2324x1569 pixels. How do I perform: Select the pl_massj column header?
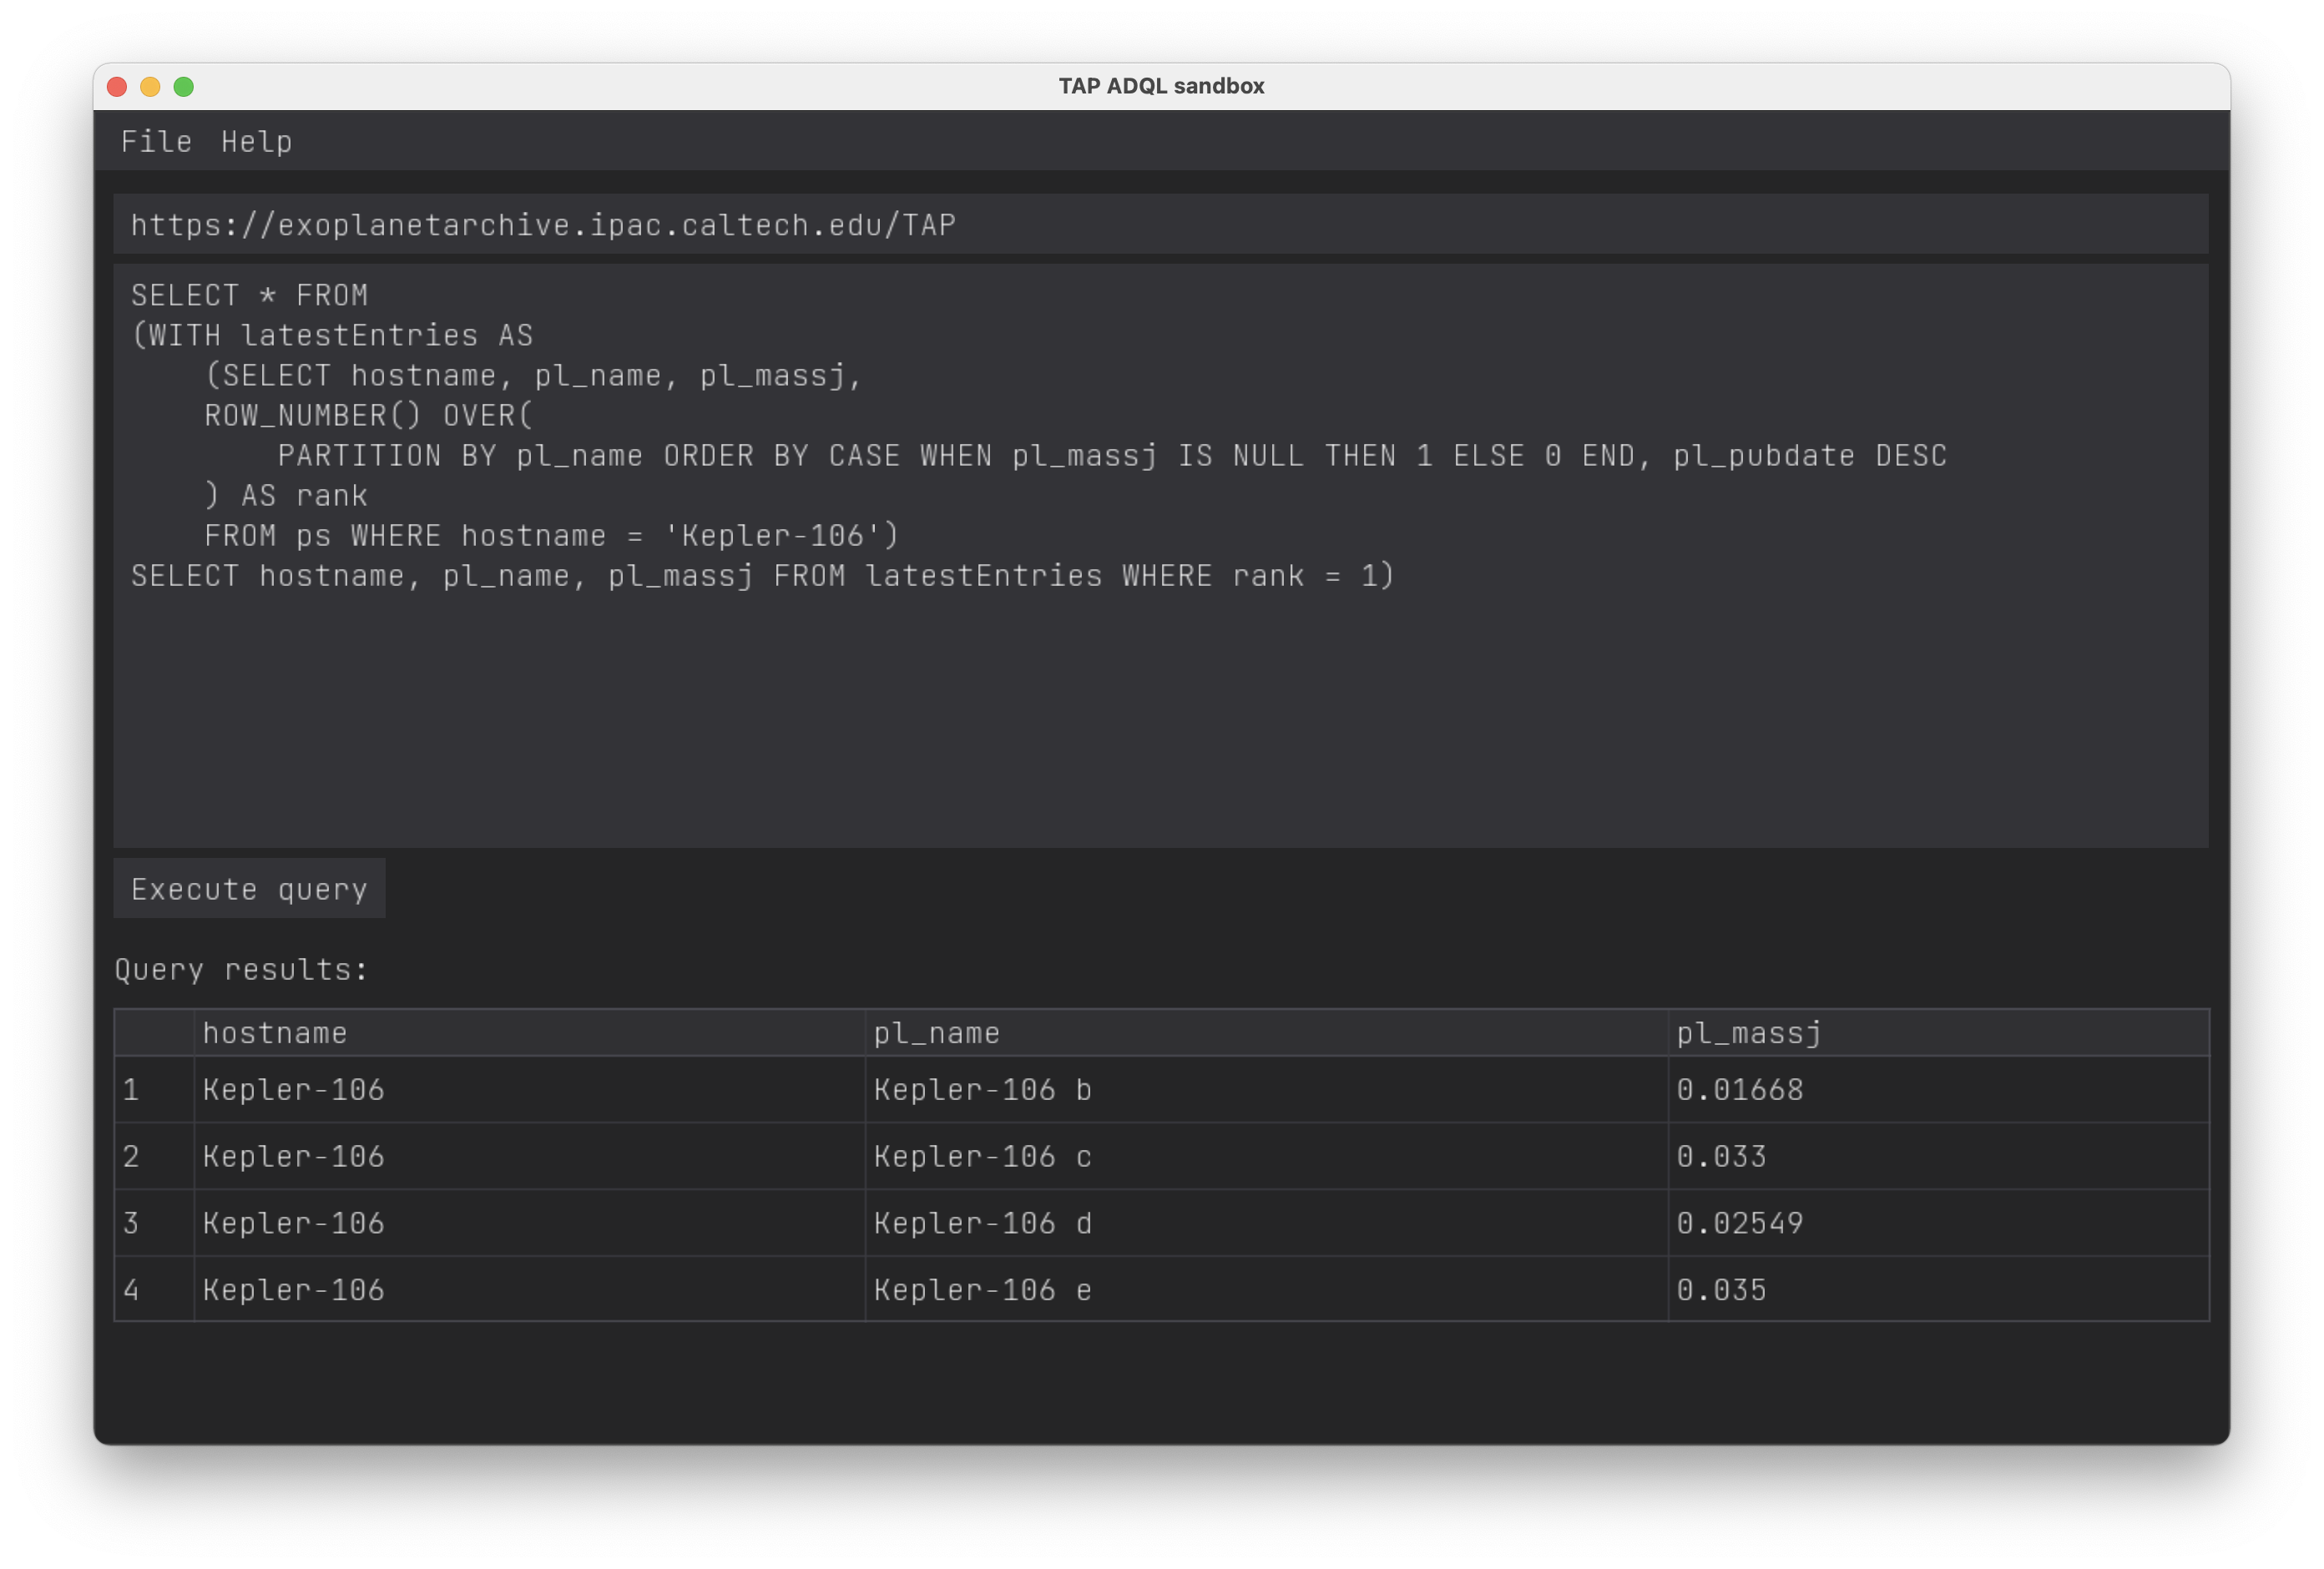pyautogui.click(x=1748, y=1033)
